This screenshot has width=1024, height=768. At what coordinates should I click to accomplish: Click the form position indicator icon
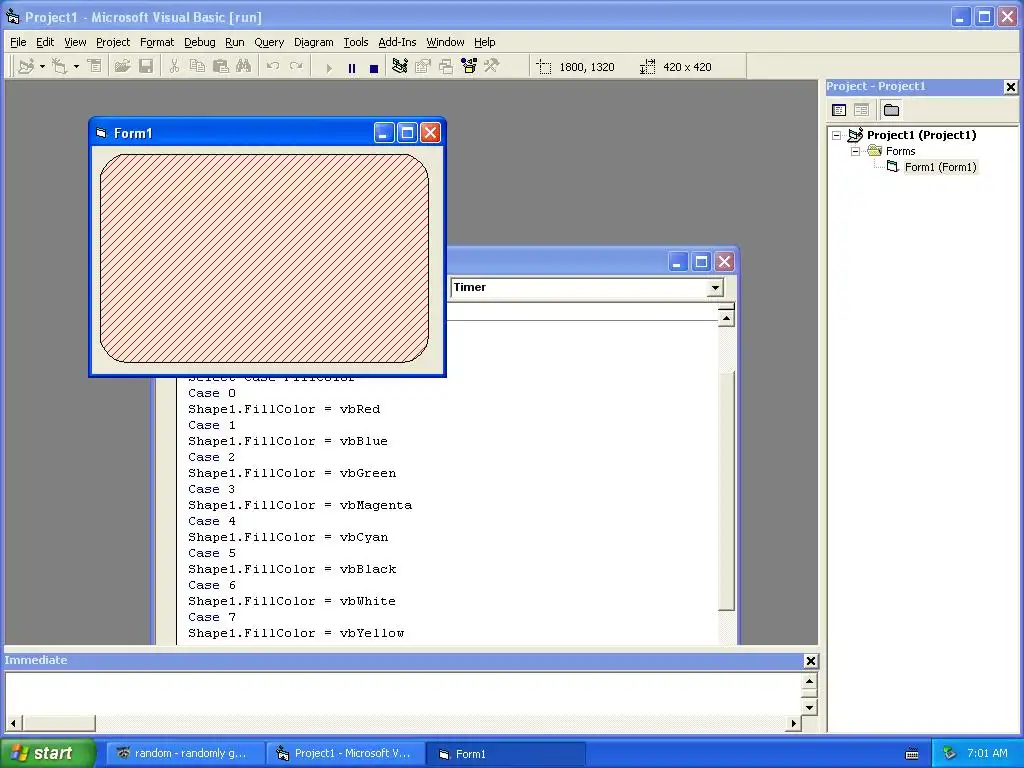point(544,67)
